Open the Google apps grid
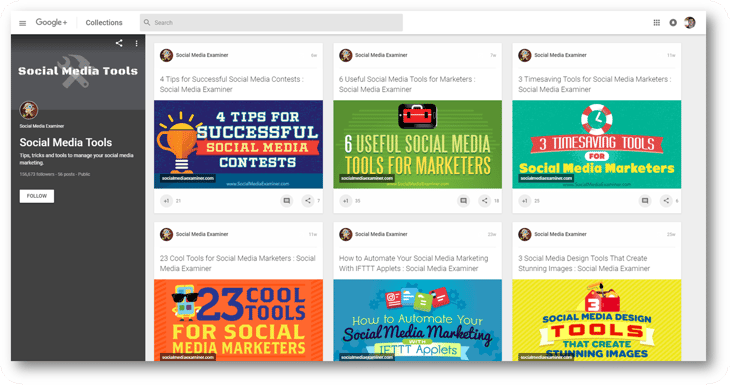 656,22
